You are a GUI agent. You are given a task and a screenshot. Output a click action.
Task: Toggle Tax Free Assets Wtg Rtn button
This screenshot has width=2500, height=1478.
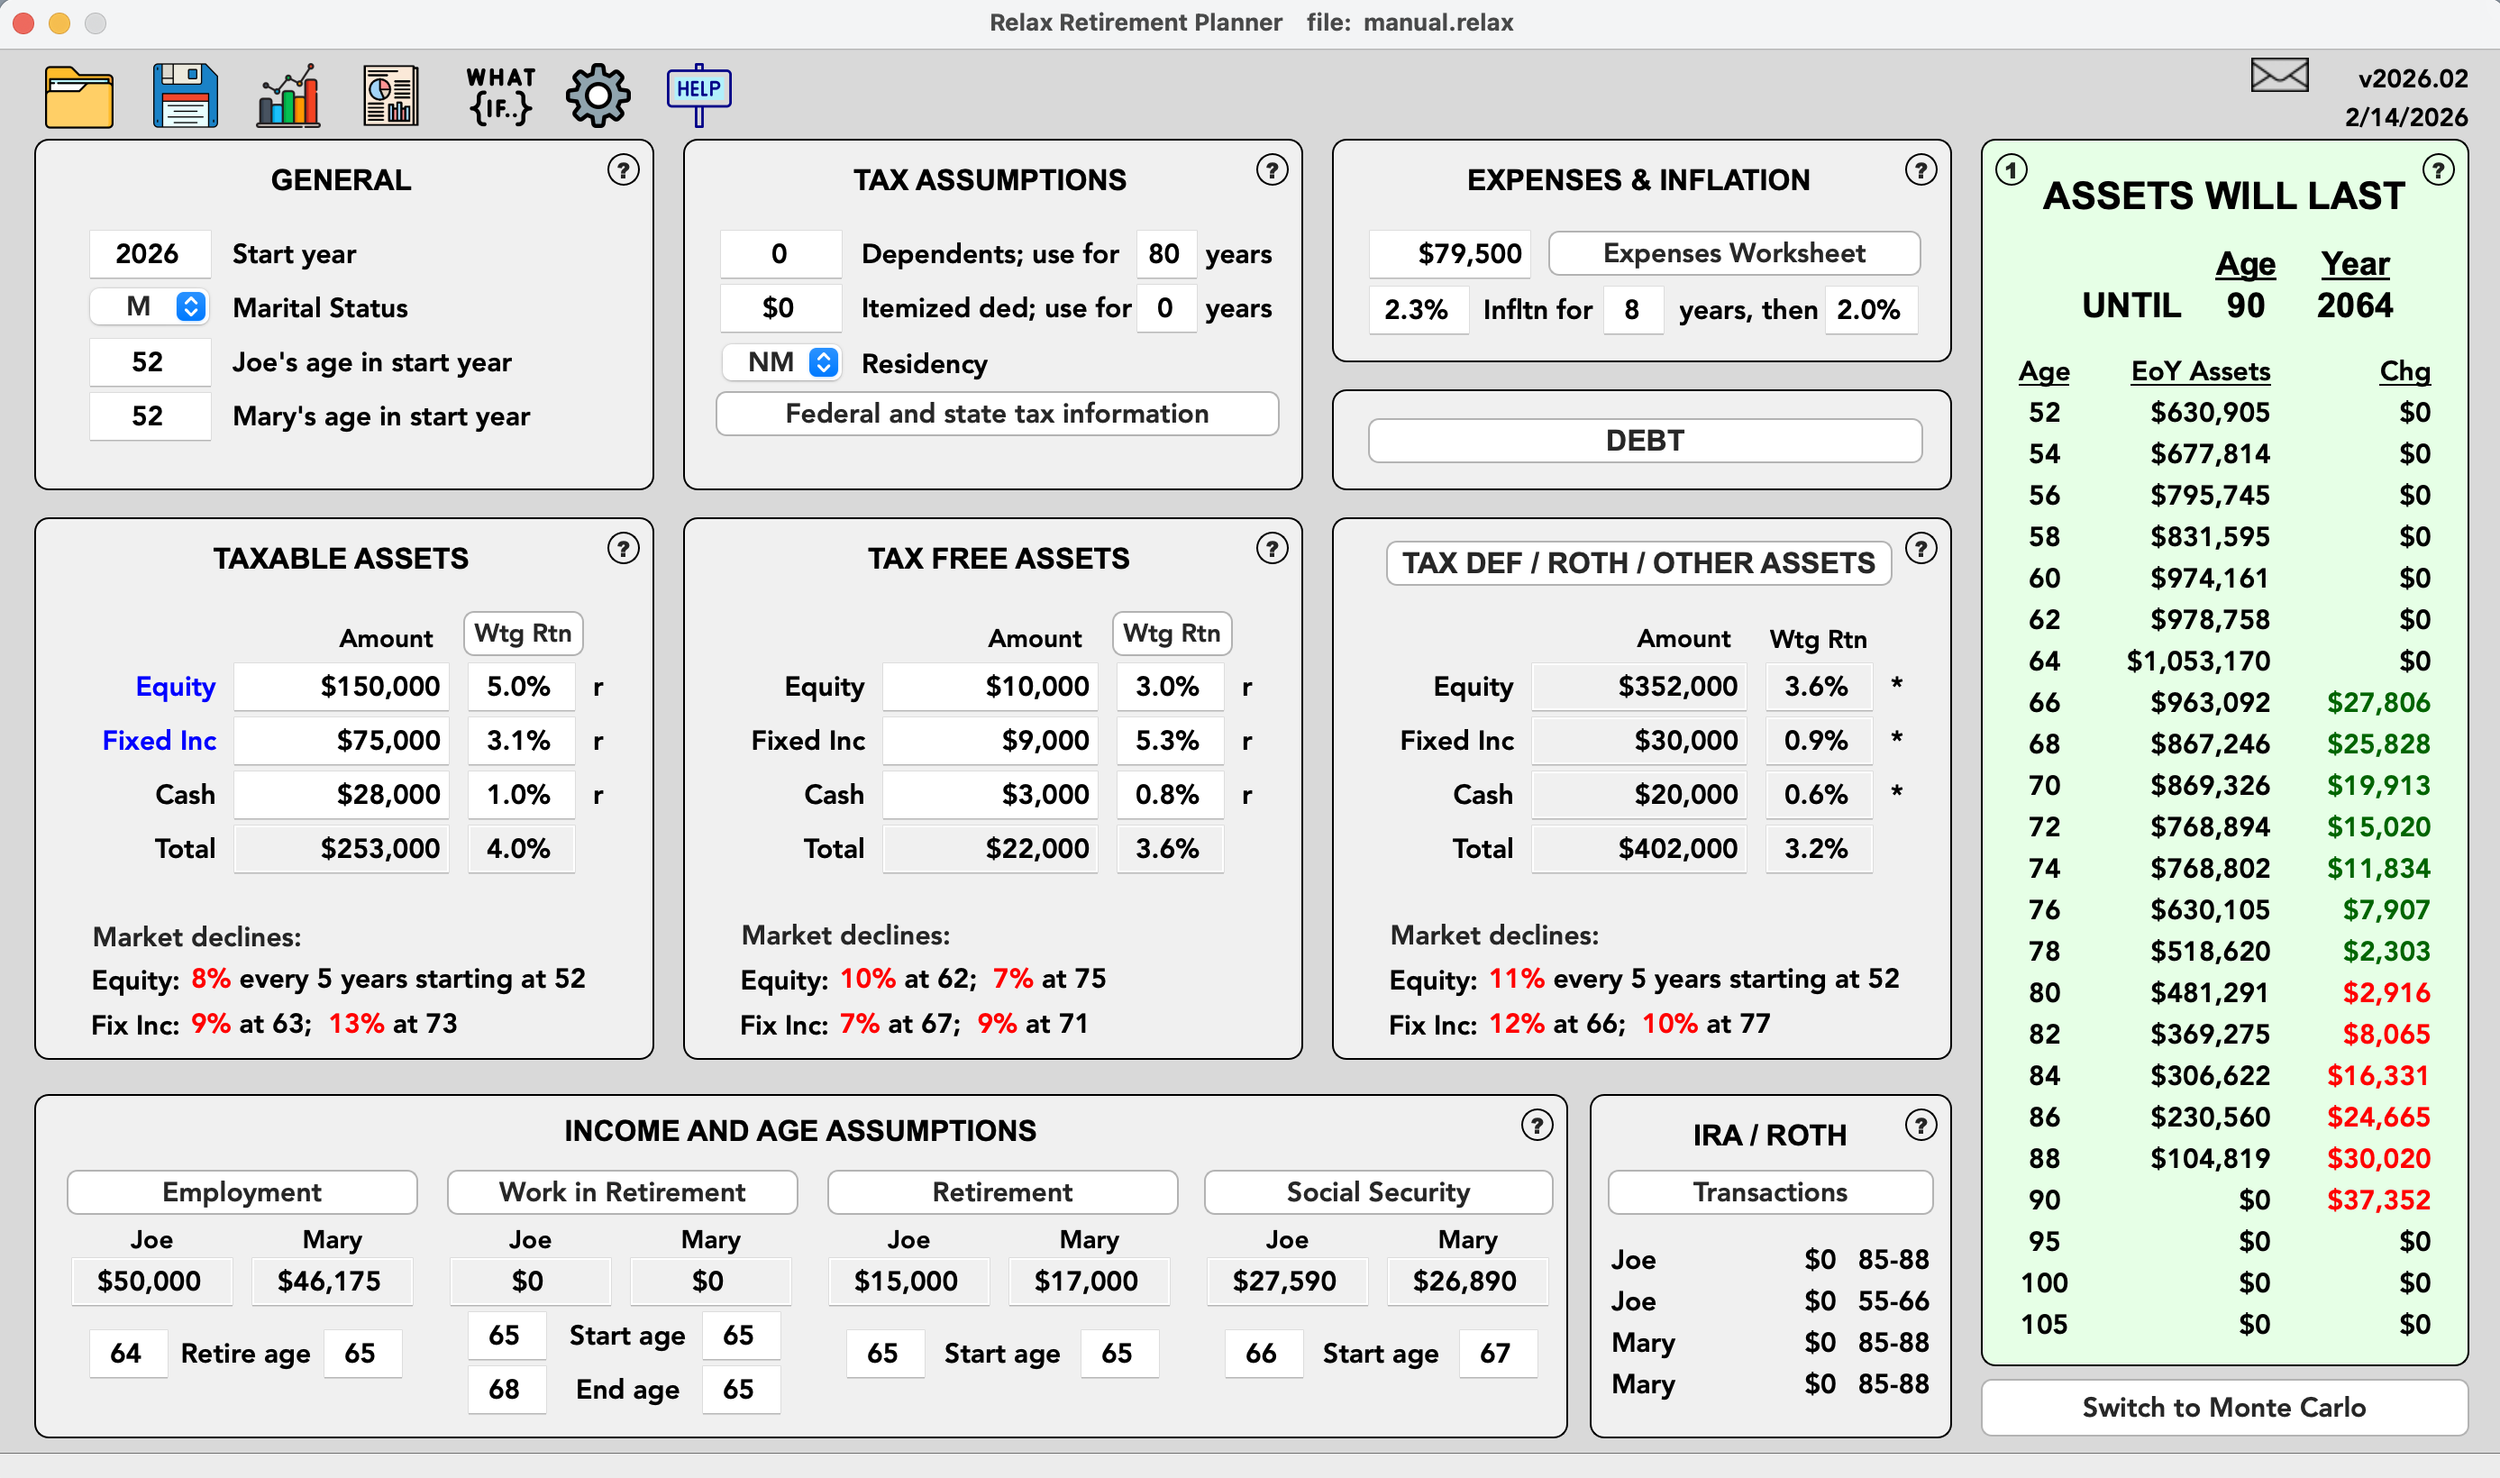tap(1171, 633)
